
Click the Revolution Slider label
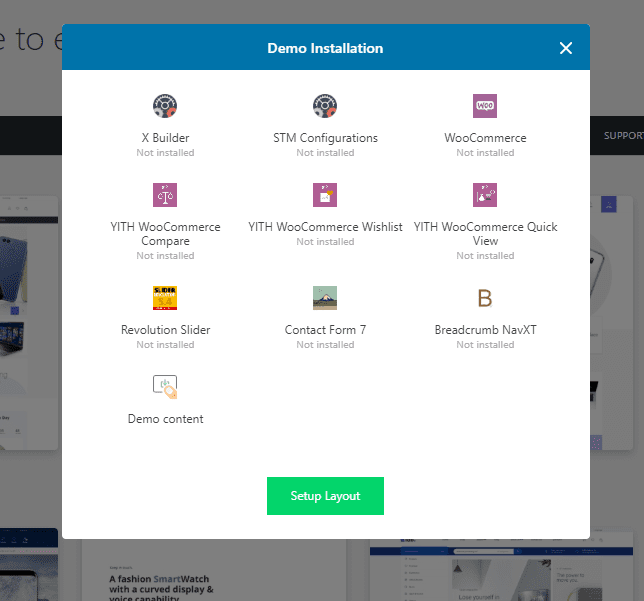click(x=165, y=330)
